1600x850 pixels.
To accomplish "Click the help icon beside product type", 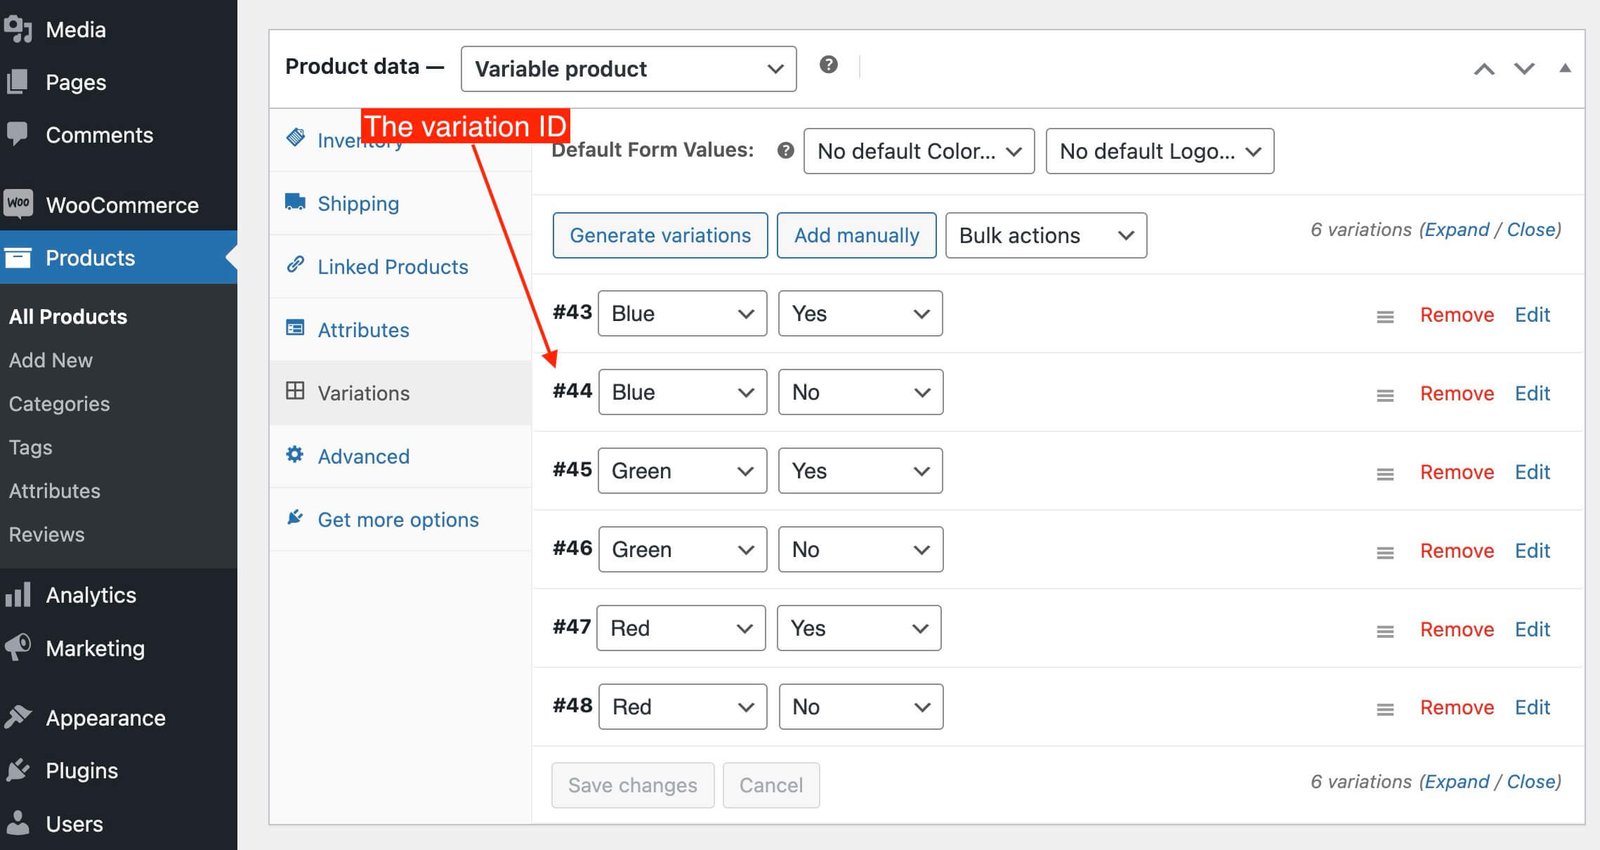I will coord(828,65).
